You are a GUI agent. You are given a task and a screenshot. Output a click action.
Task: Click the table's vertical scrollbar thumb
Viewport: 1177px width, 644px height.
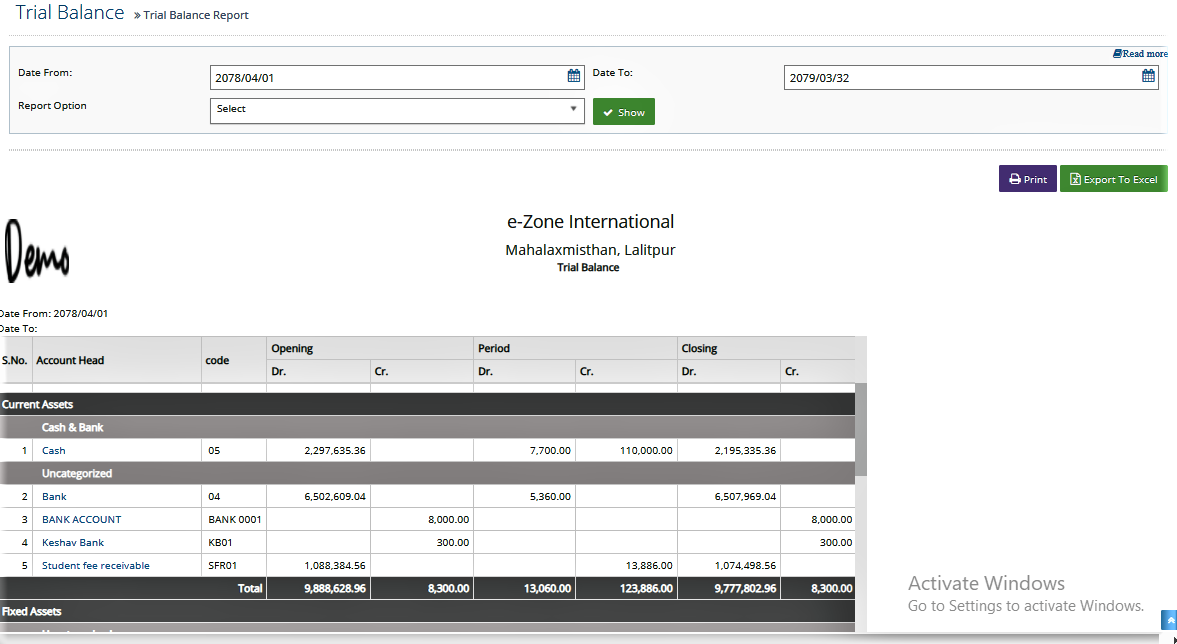click(x=861, y=429)
